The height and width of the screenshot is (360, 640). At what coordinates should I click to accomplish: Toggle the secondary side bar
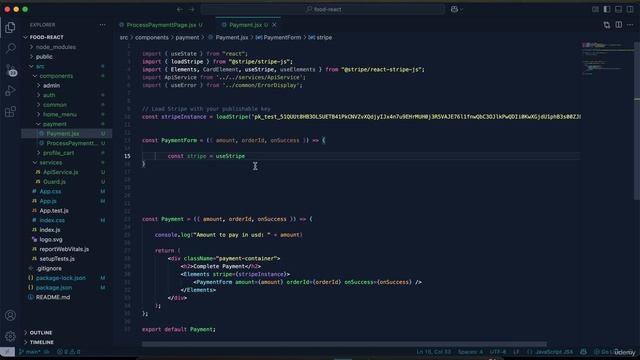pos(631,9)
